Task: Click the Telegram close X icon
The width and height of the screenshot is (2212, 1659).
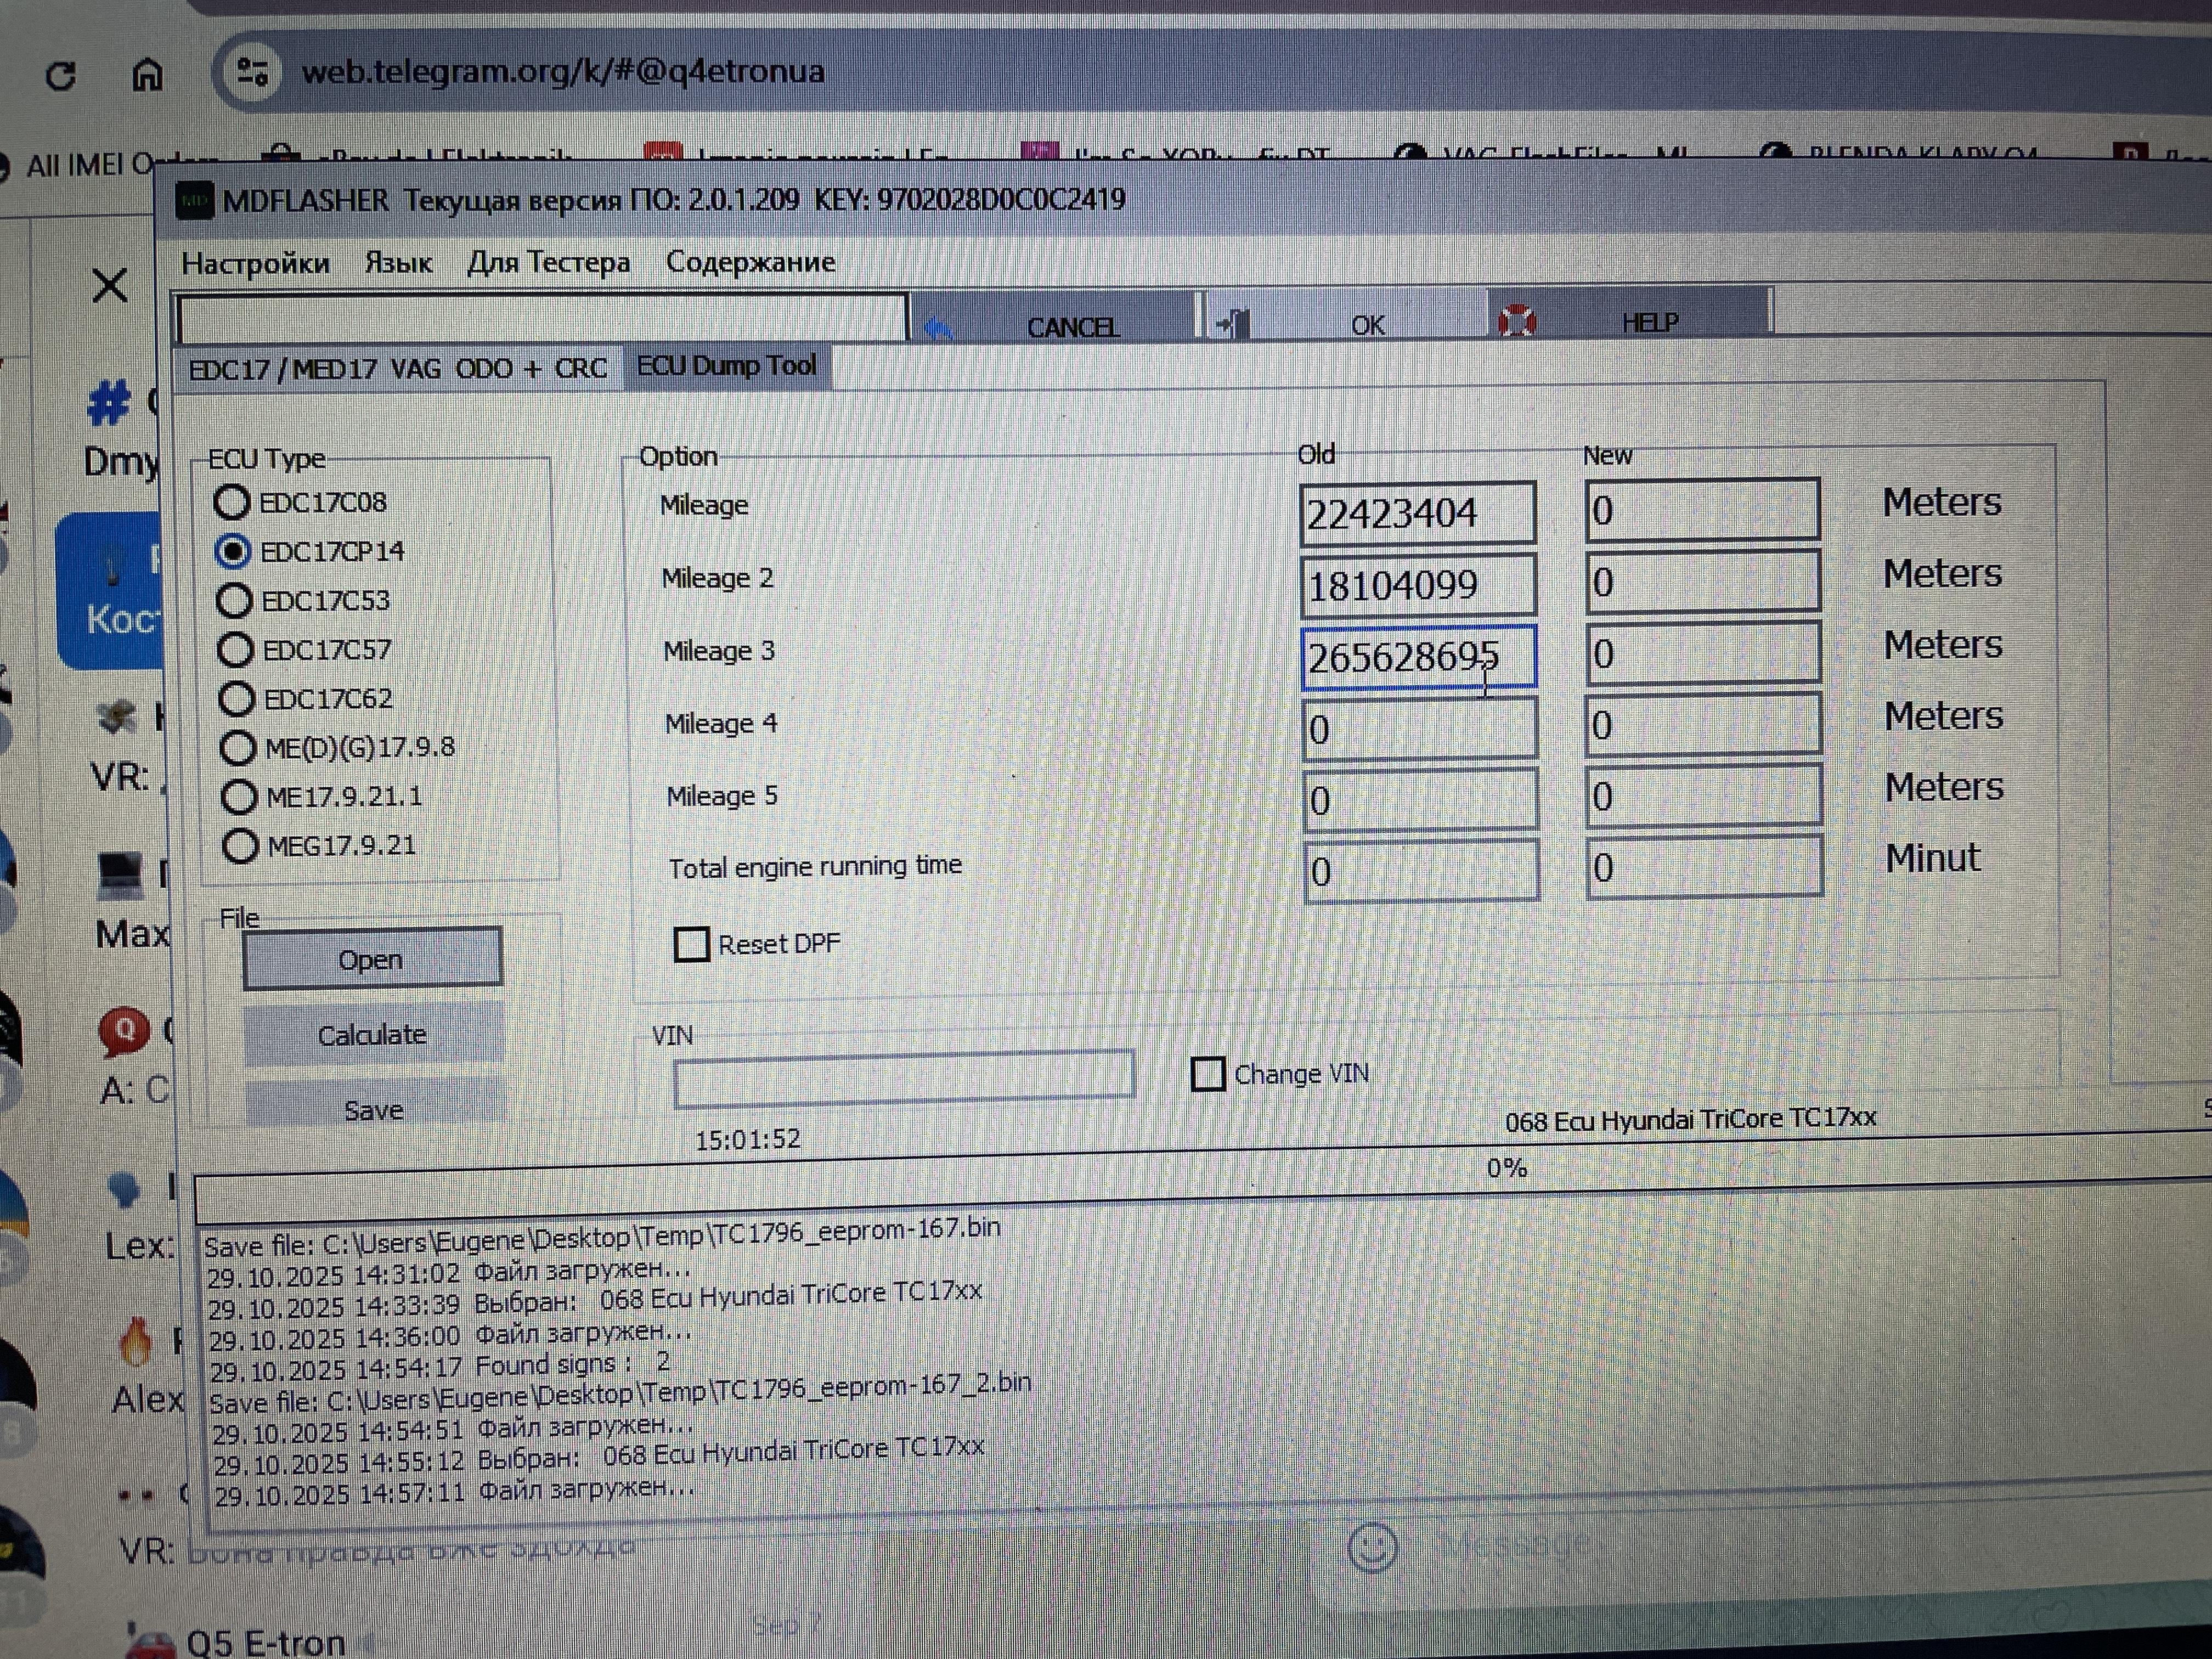Action: click(110, 285)
